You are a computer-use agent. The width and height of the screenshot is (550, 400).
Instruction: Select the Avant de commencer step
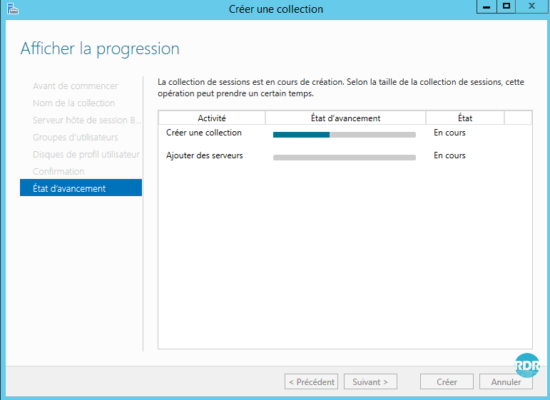[x=75, y=86]
